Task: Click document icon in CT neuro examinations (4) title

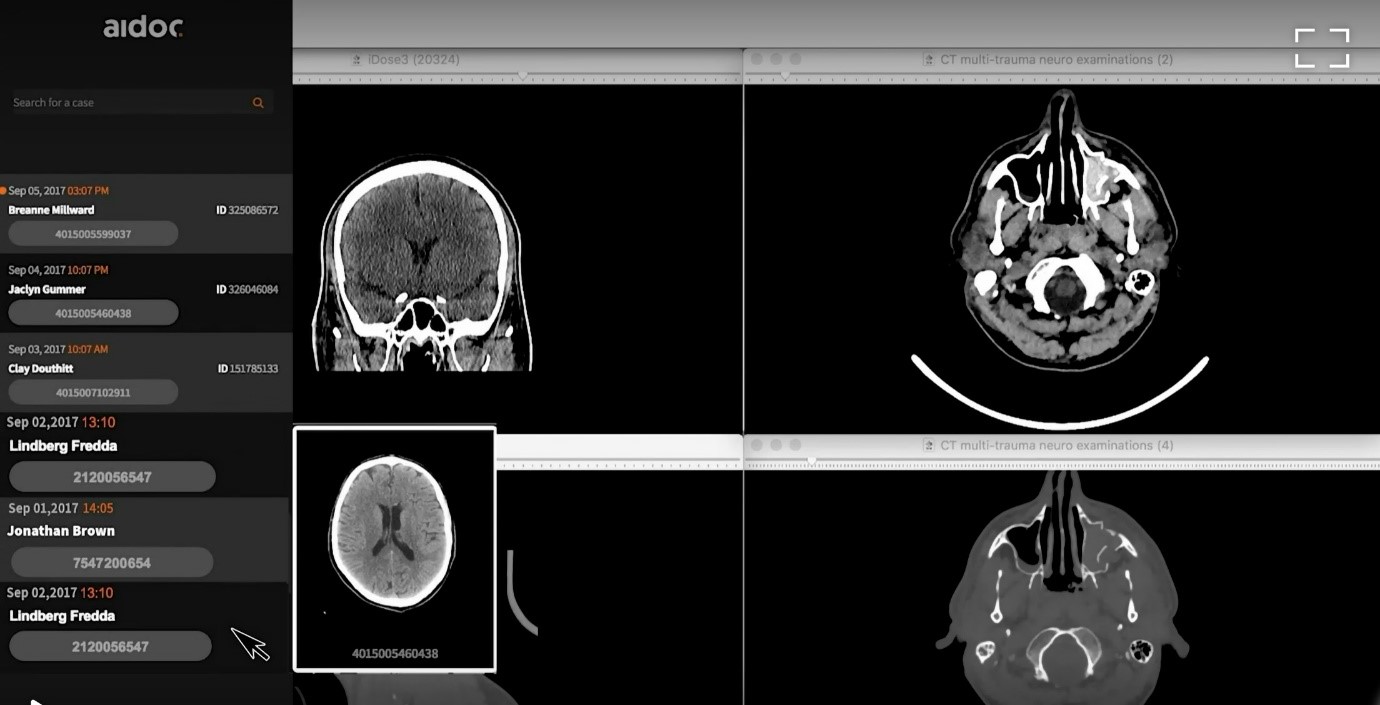Action: point(929,445)
